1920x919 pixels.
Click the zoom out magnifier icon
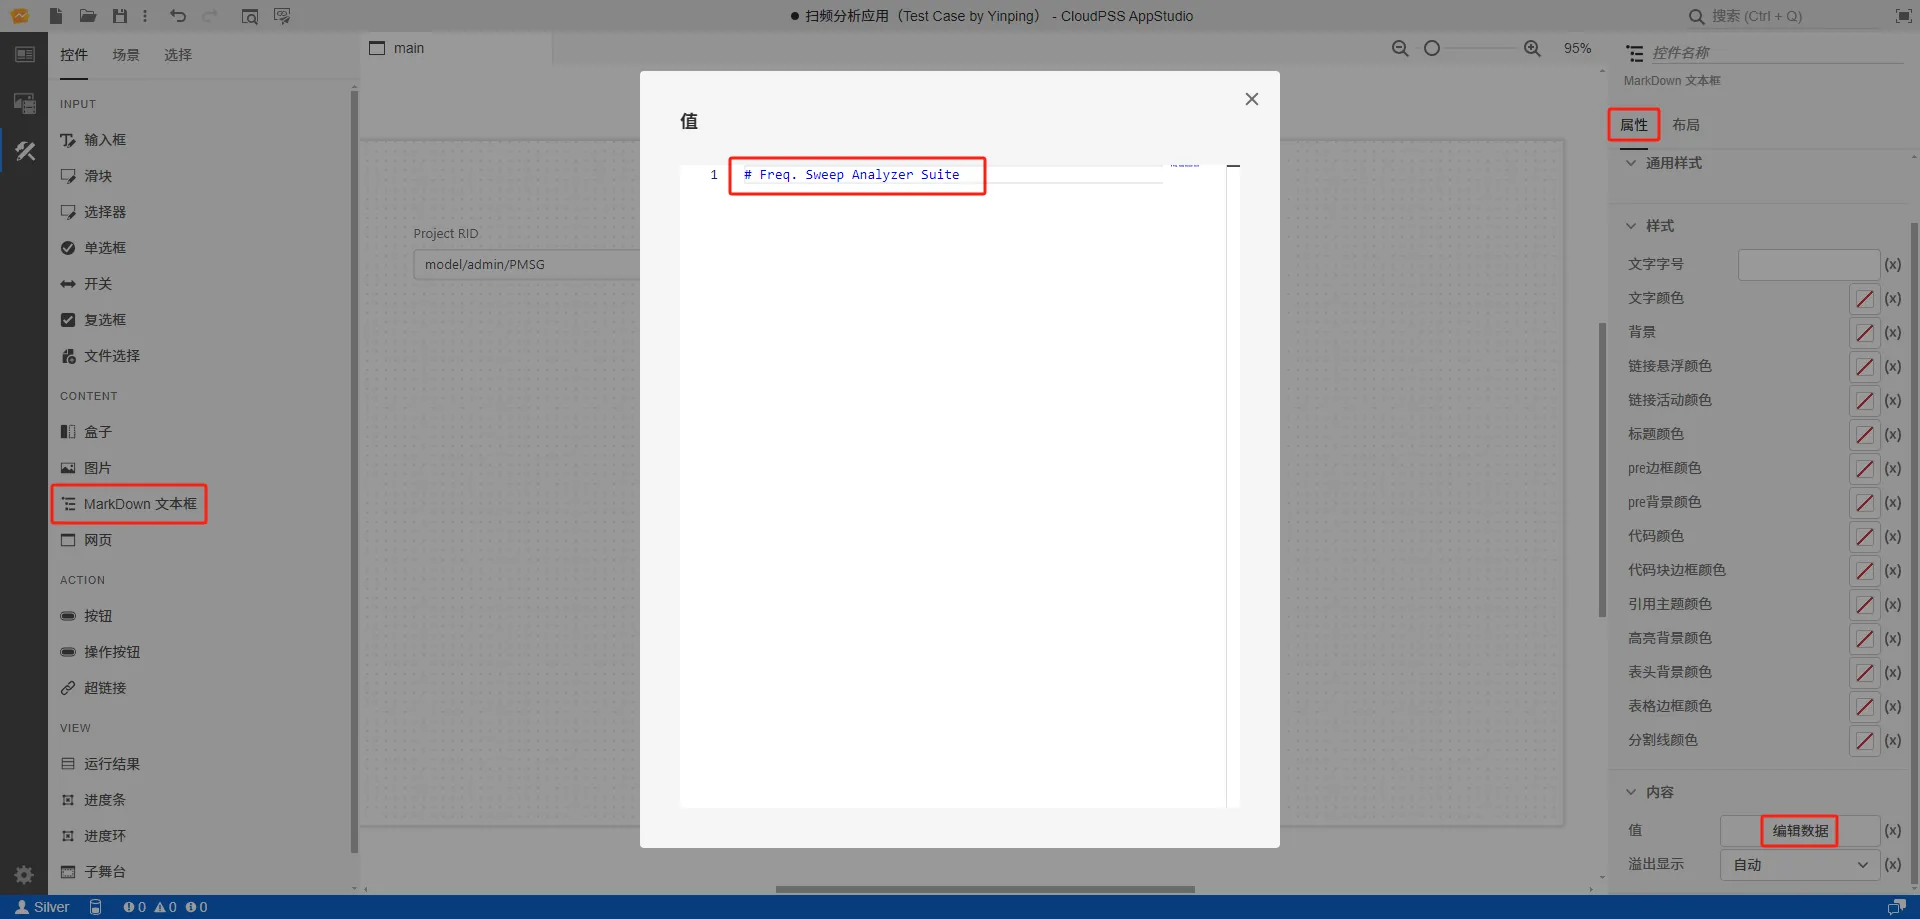[x=1400, y=48]
